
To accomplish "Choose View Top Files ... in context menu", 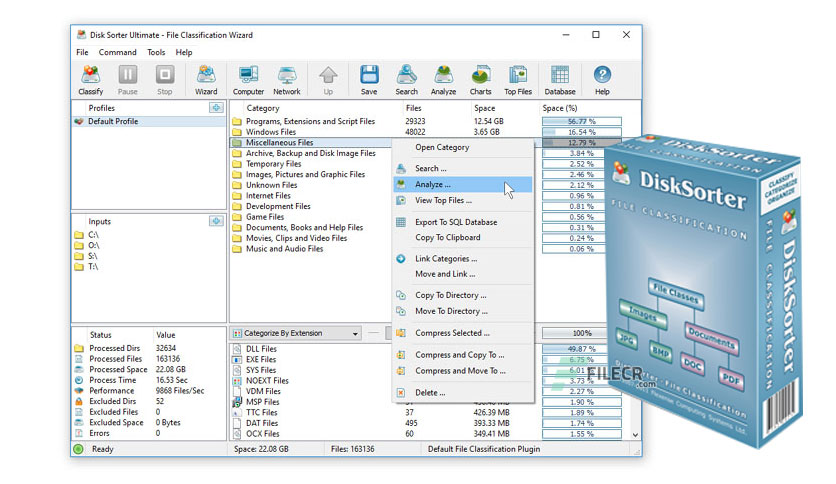I will (463, 200).
